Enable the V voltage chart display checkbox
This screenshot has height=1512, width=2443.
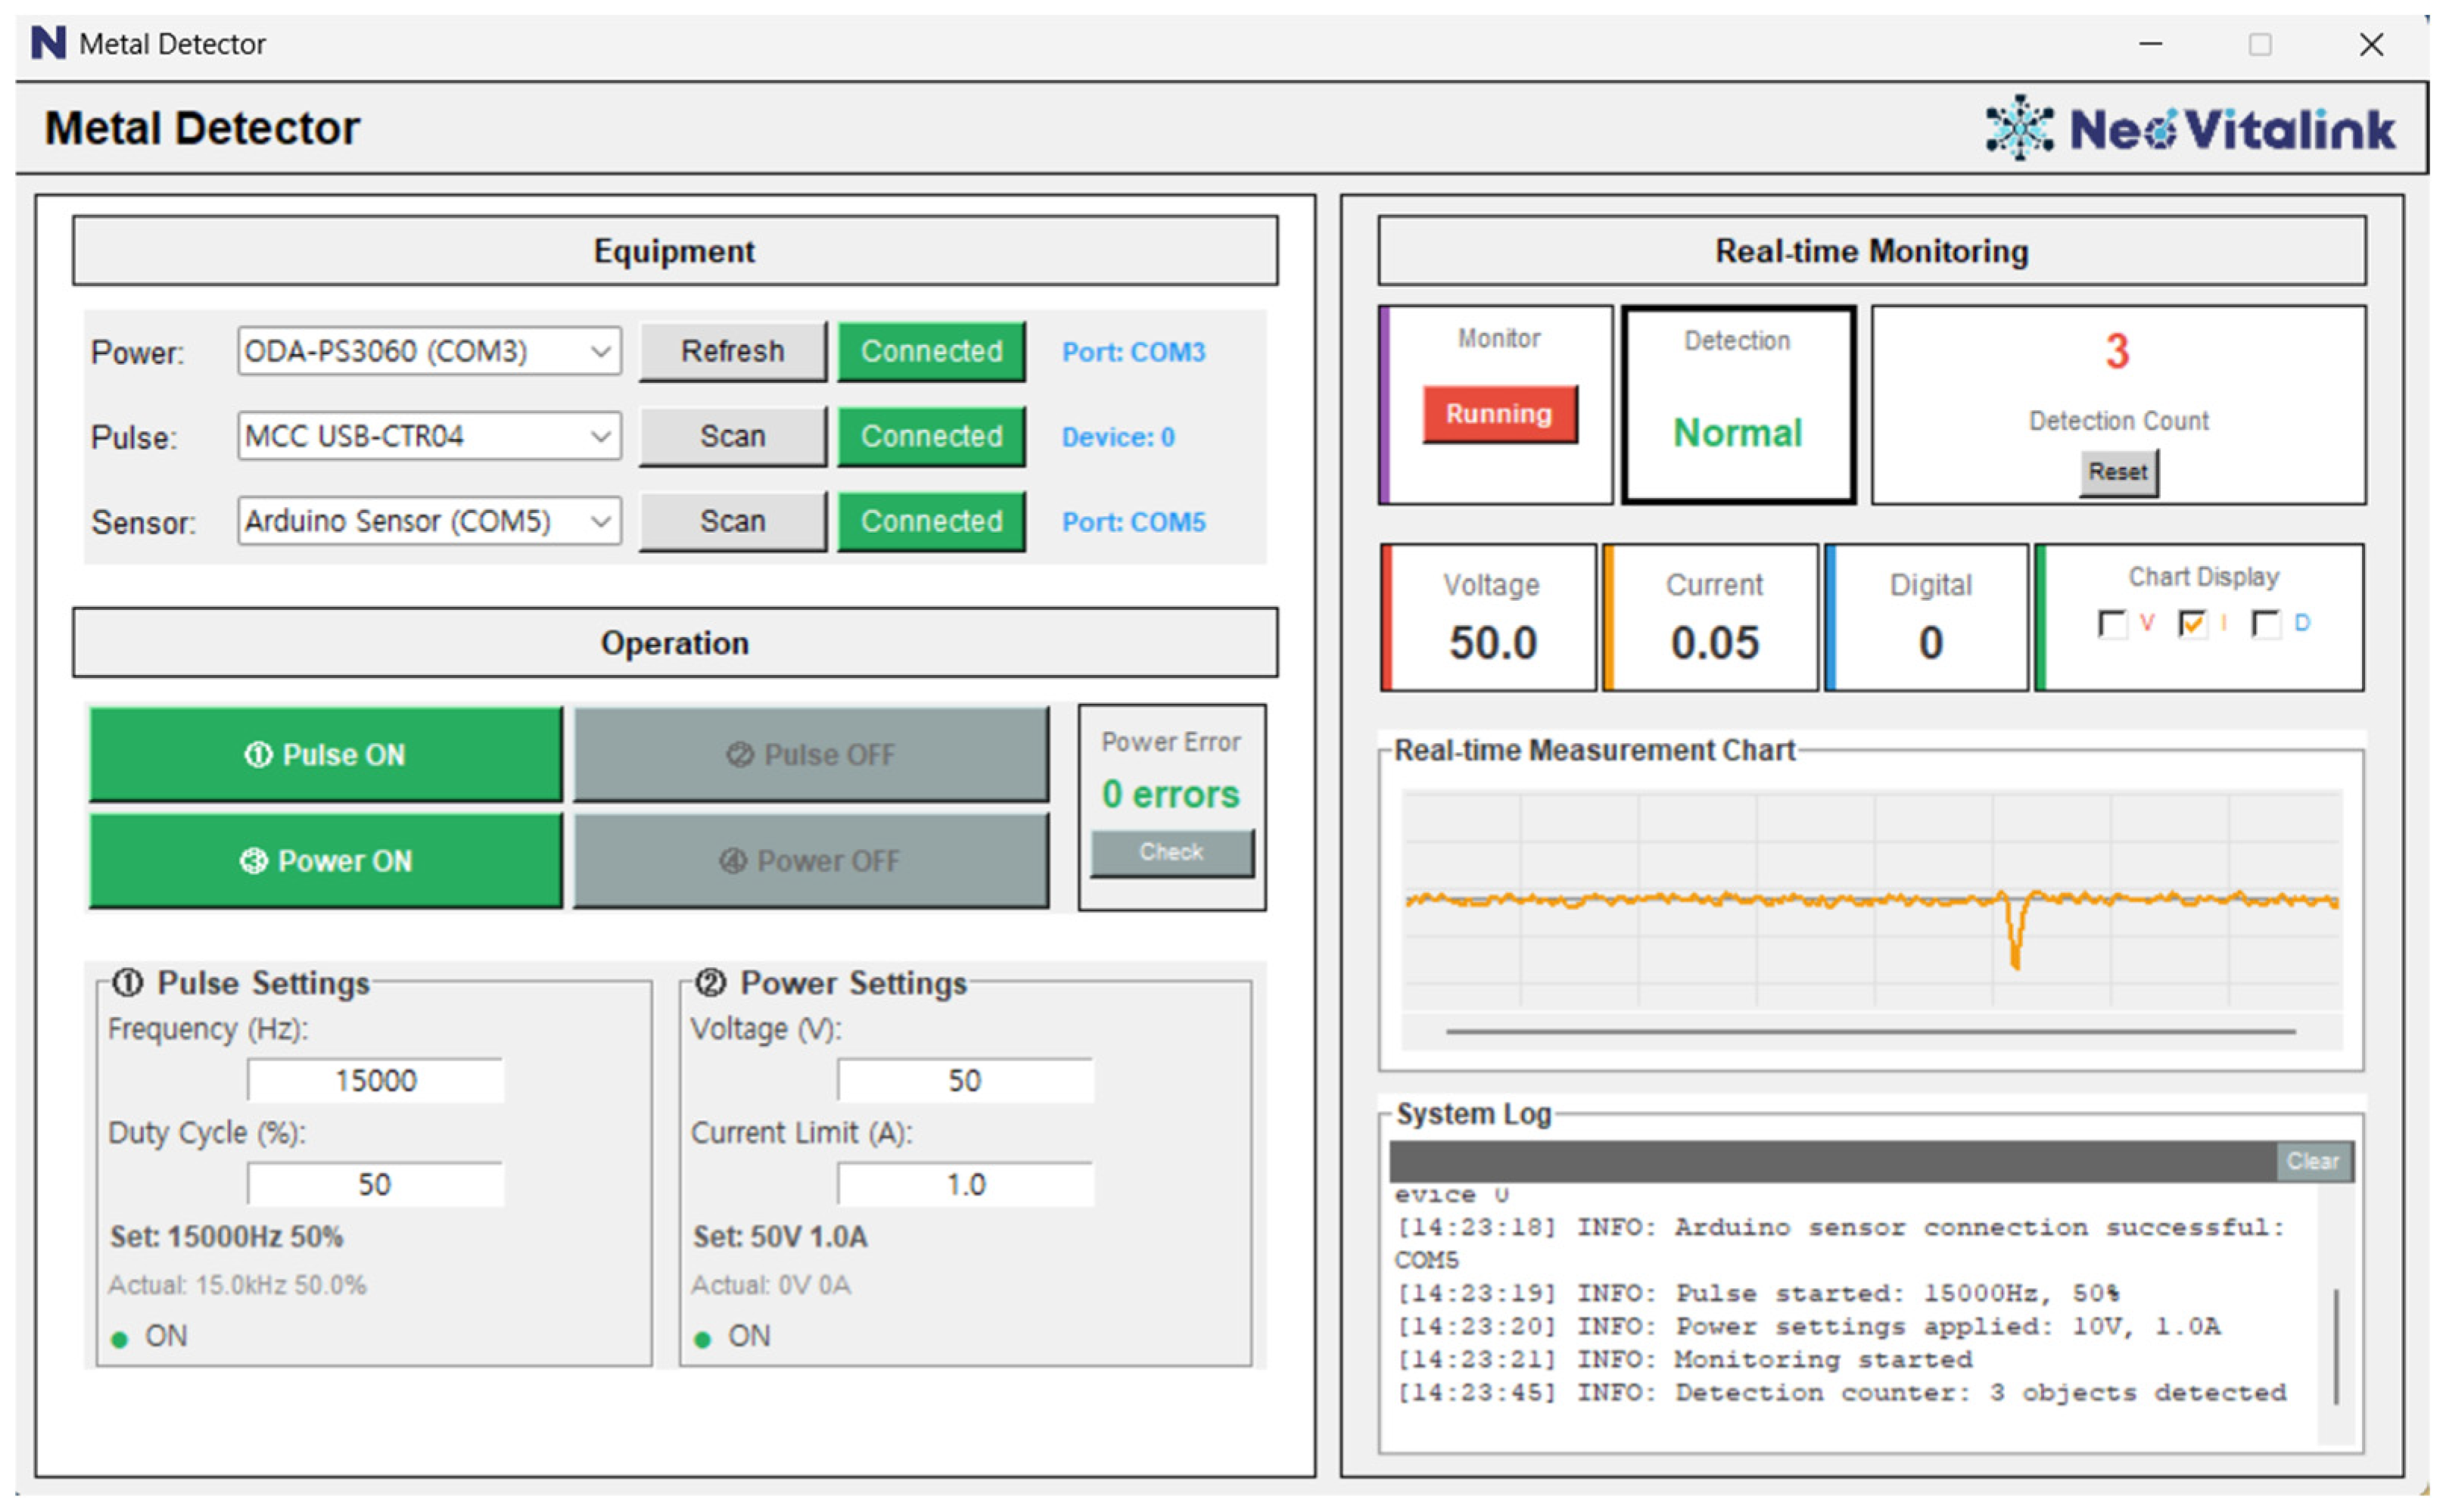(2111, 624)
